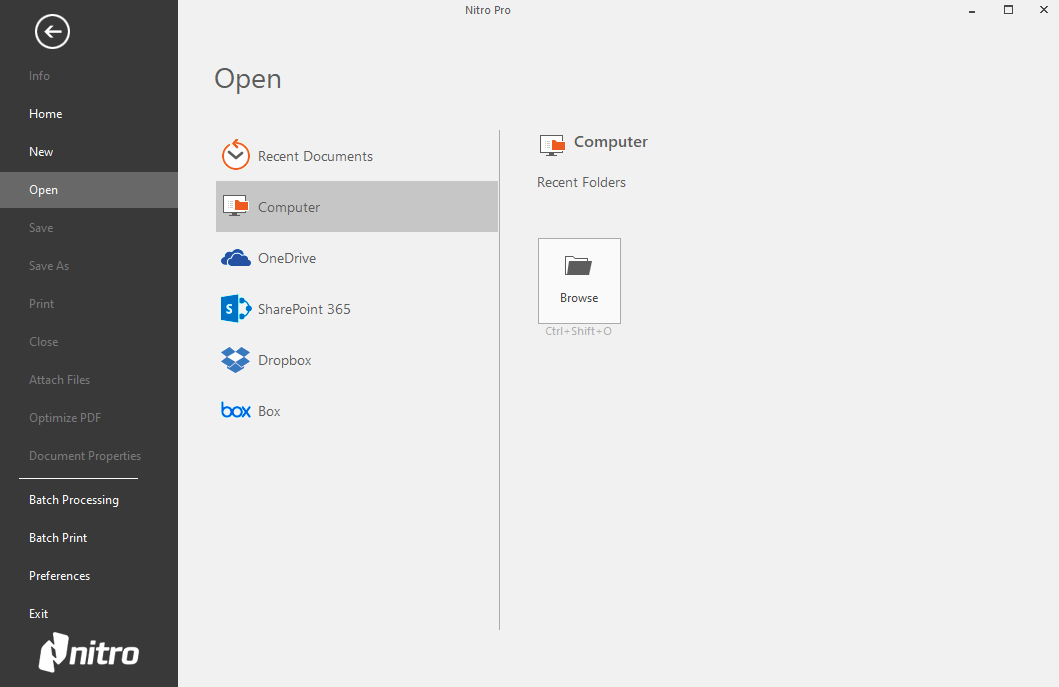Image resolution: width=1059 pixels, height=687 pixels.
Task: Exit the Nitro Pro application
Action: click(38, 614)
